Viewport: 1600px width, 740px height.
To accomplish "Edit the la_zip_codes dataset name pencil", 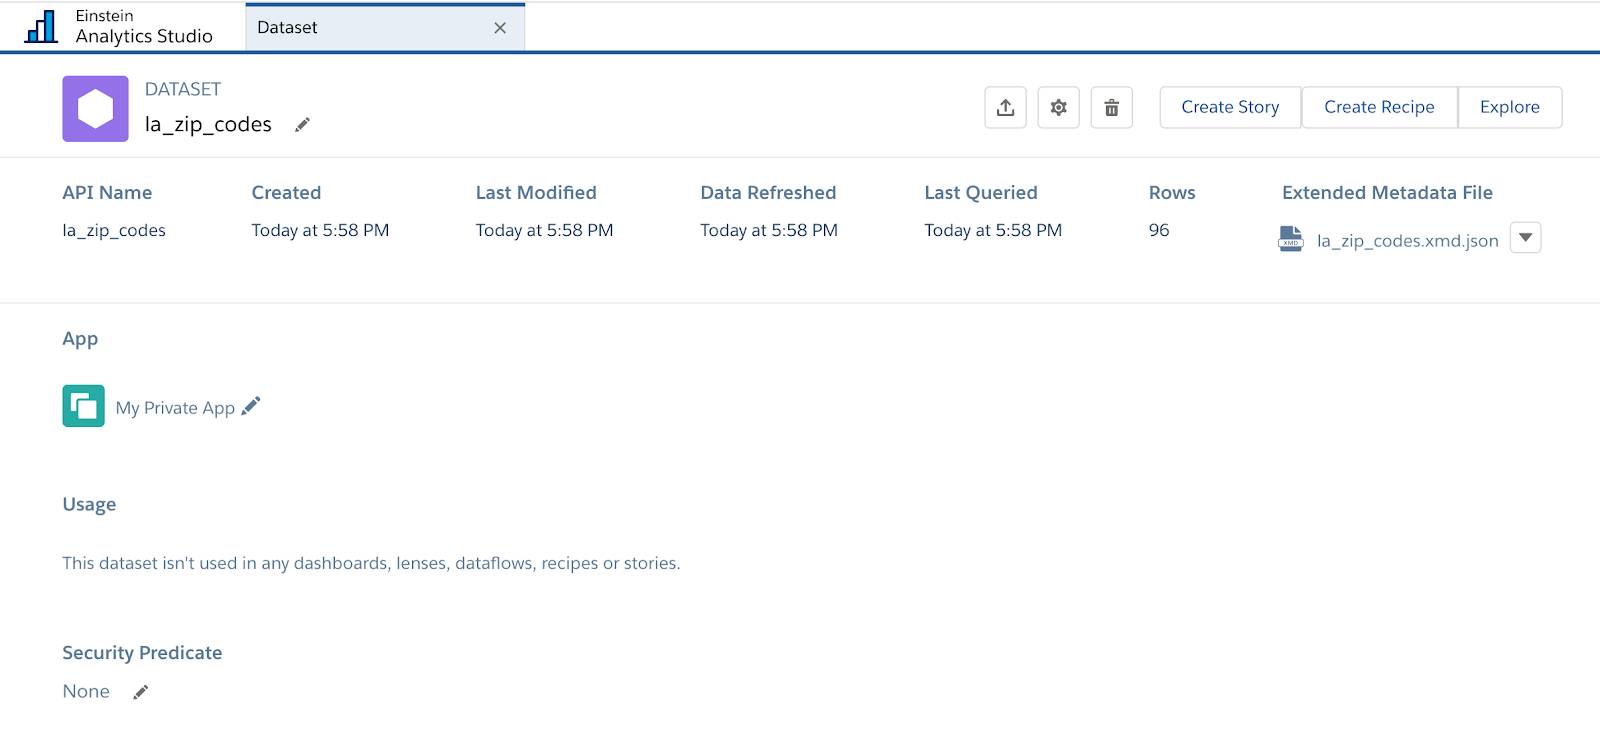I will point(302,125).
